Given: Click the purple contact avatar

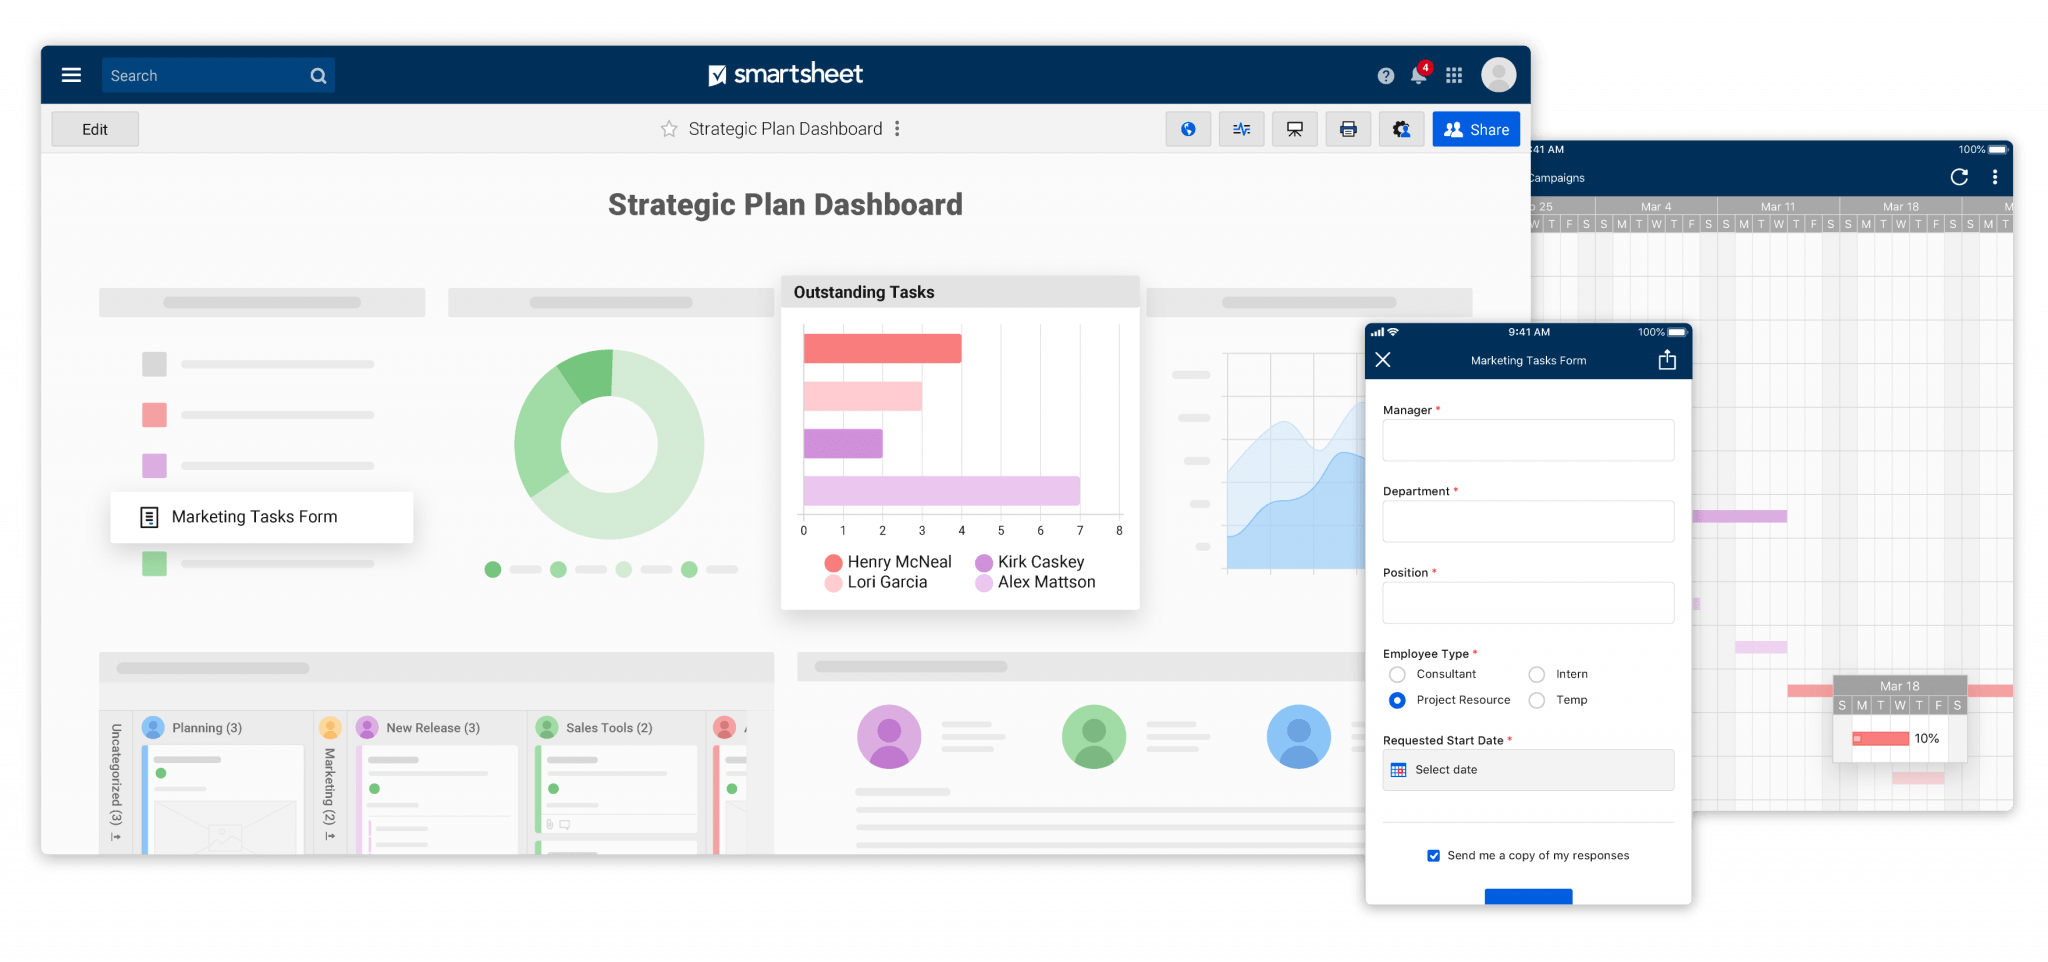Looking at the screenshot, I should [x=889, y=737].
